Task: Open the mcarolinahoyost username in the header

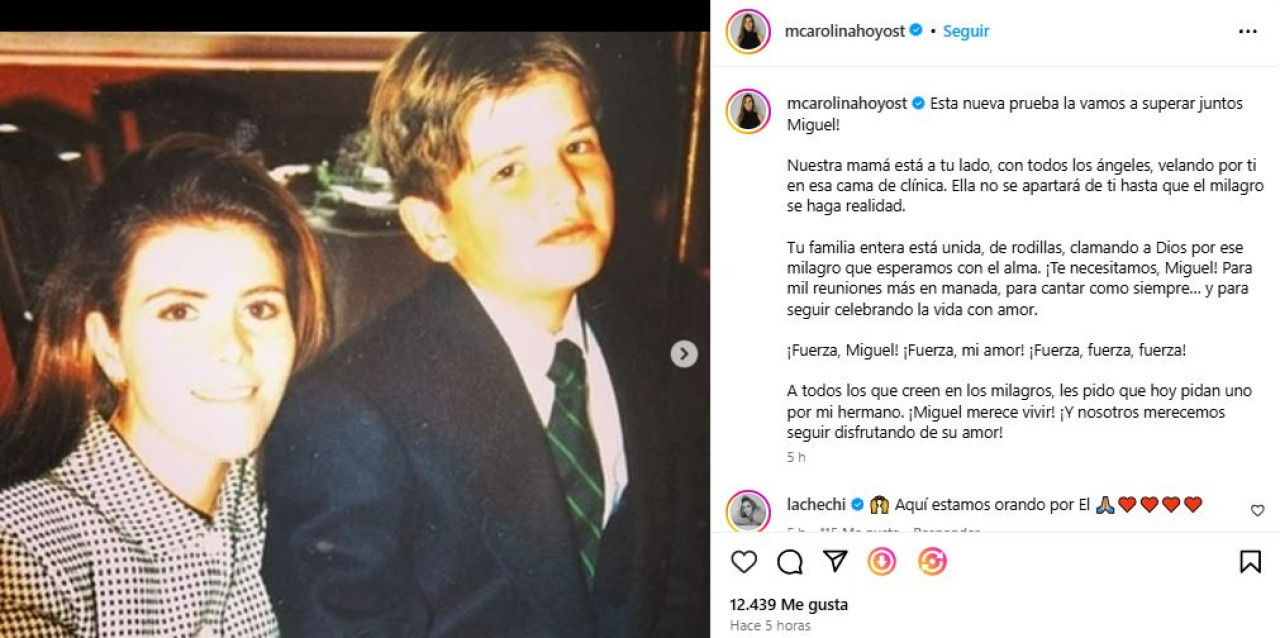Action: 845,31
